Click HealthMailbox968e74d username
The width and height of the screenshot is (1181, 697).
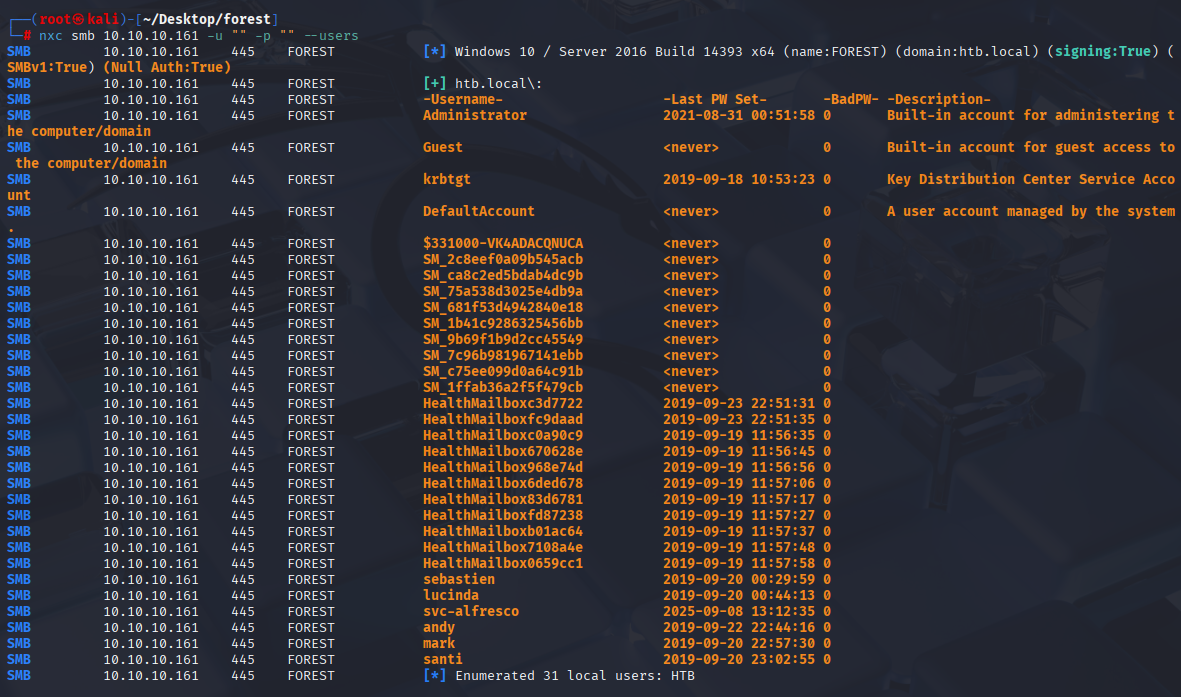(x=502, y=467)
